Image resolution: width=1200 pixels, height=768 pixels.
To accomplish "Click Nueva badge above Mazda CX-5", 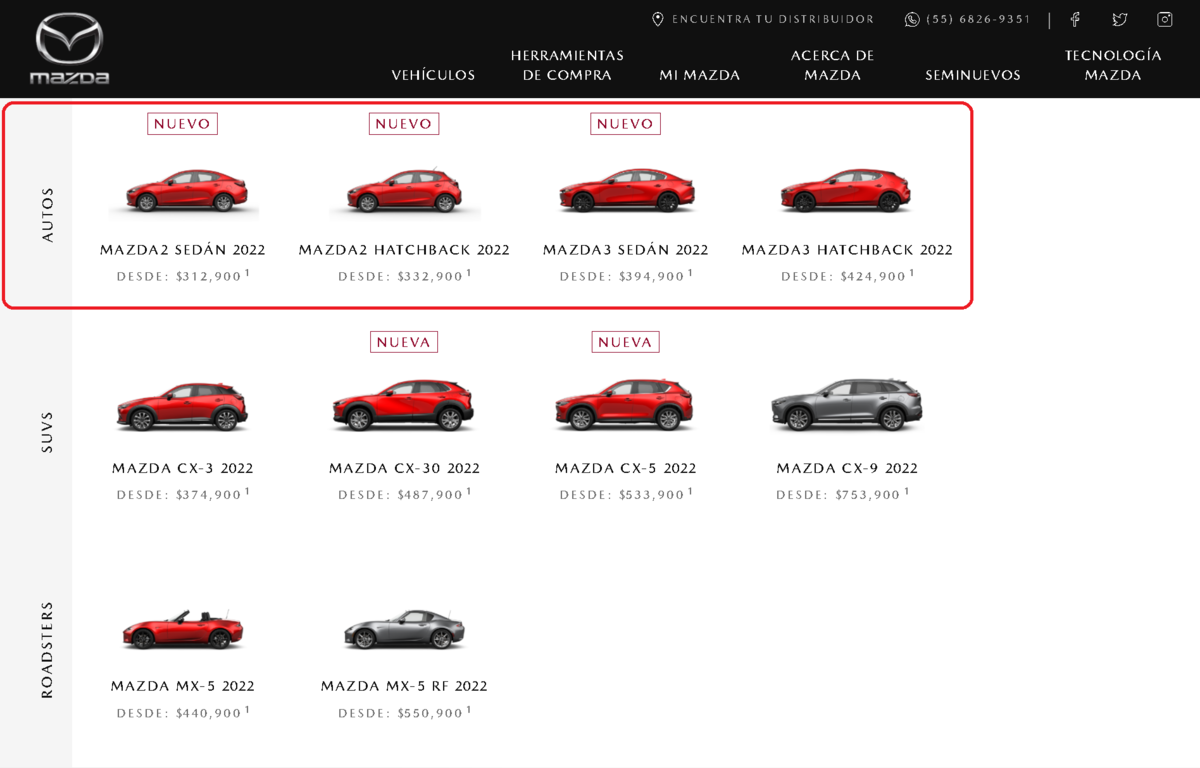I will pos(625,342).
